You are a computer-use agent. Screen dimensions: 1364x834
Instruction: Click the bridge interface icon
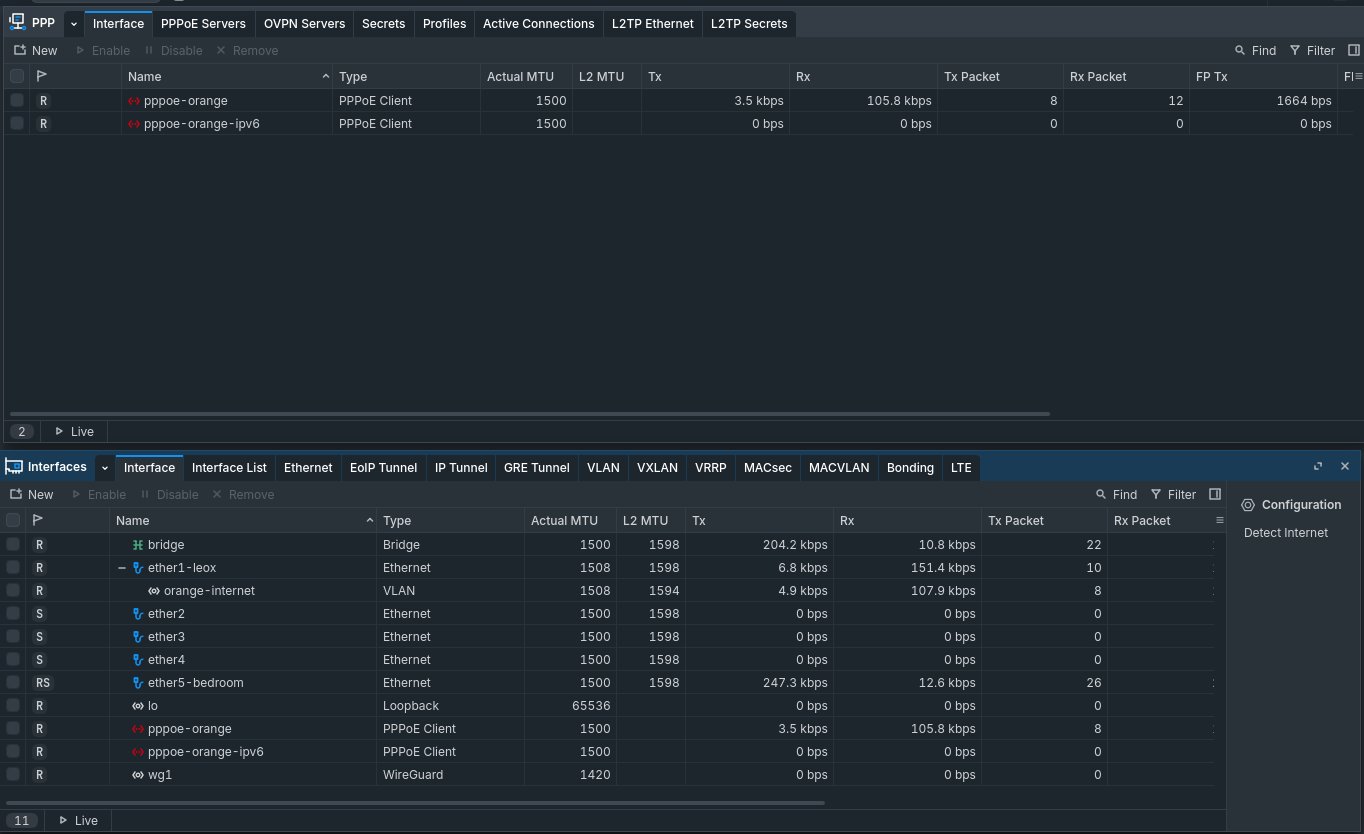(138, 545)
